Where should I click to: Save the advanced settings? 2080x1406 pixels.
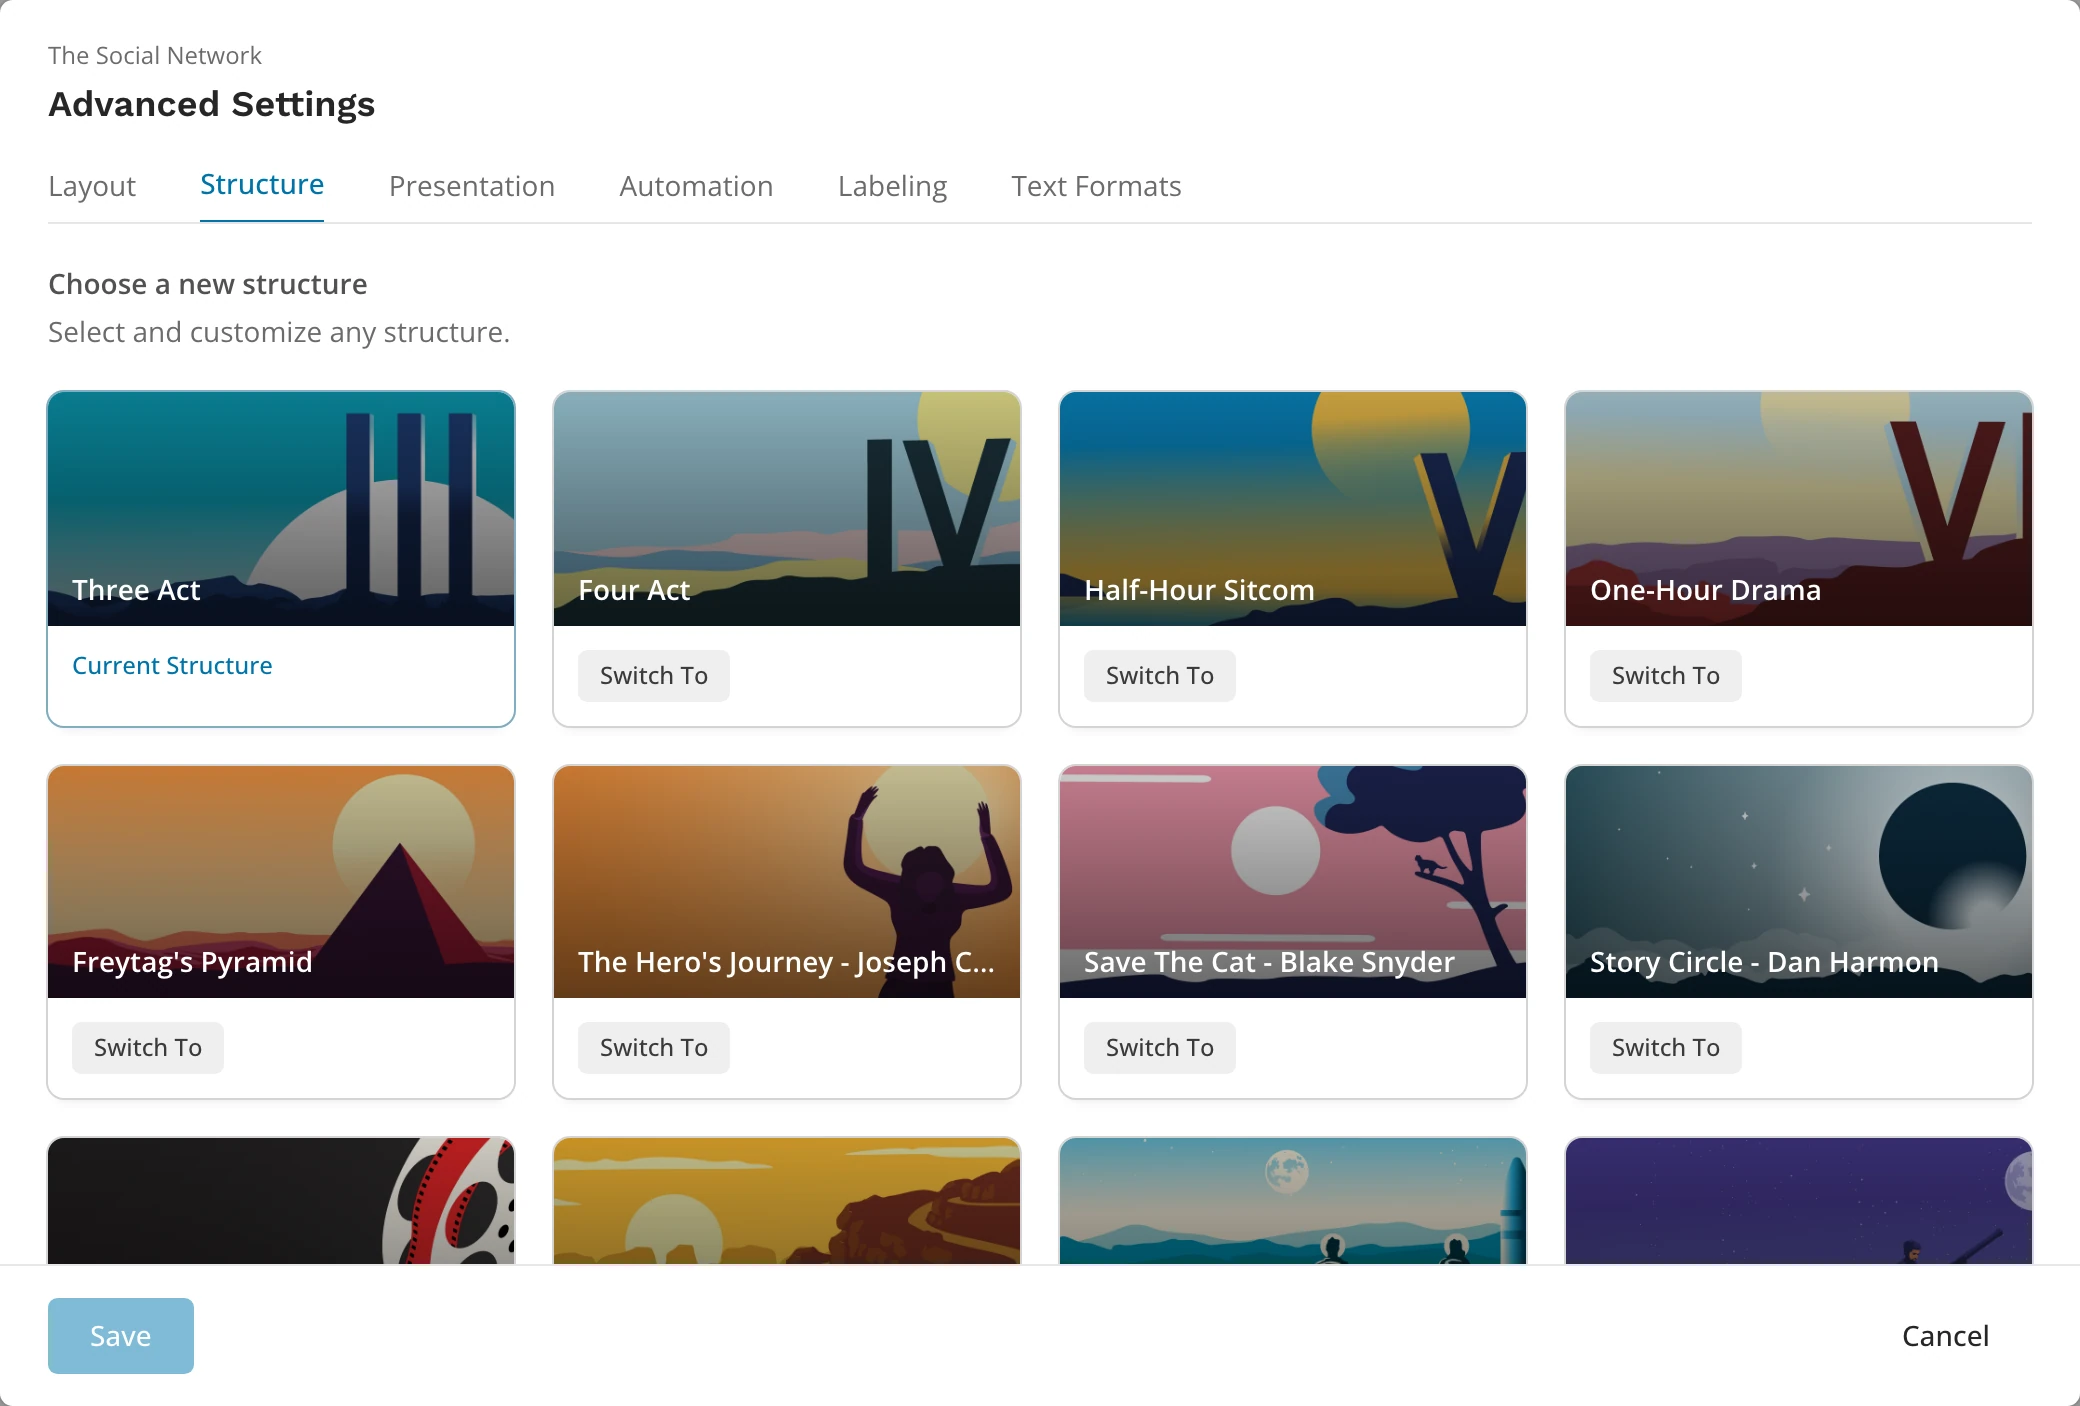[x=121, y=1336]
